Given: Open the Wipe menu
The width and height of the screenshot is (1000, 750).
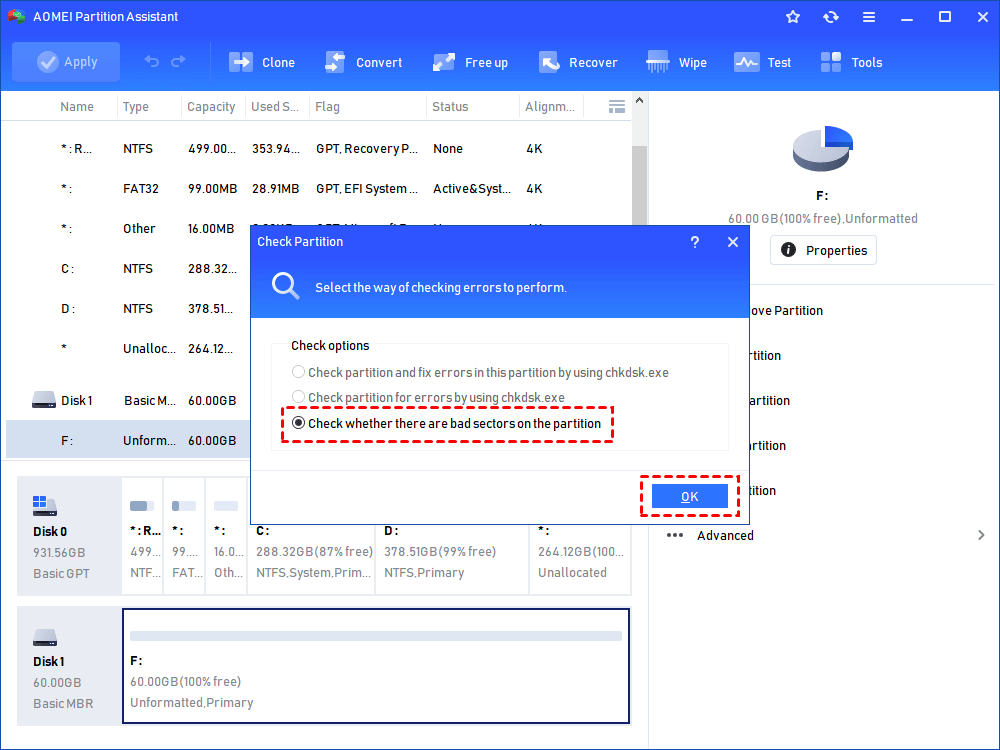Looking at the screenshot, I should pos(676,62).
